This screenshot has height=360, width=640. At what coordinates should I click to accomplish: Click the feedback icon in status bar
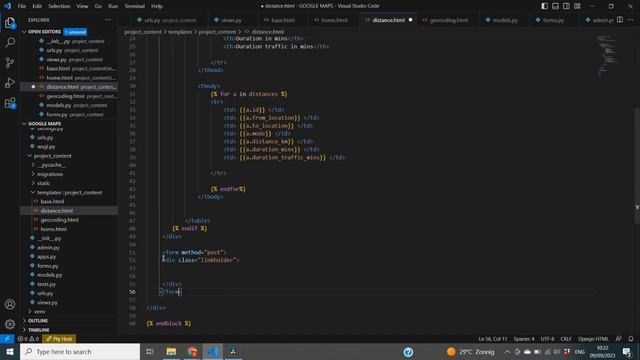[618, 339]
